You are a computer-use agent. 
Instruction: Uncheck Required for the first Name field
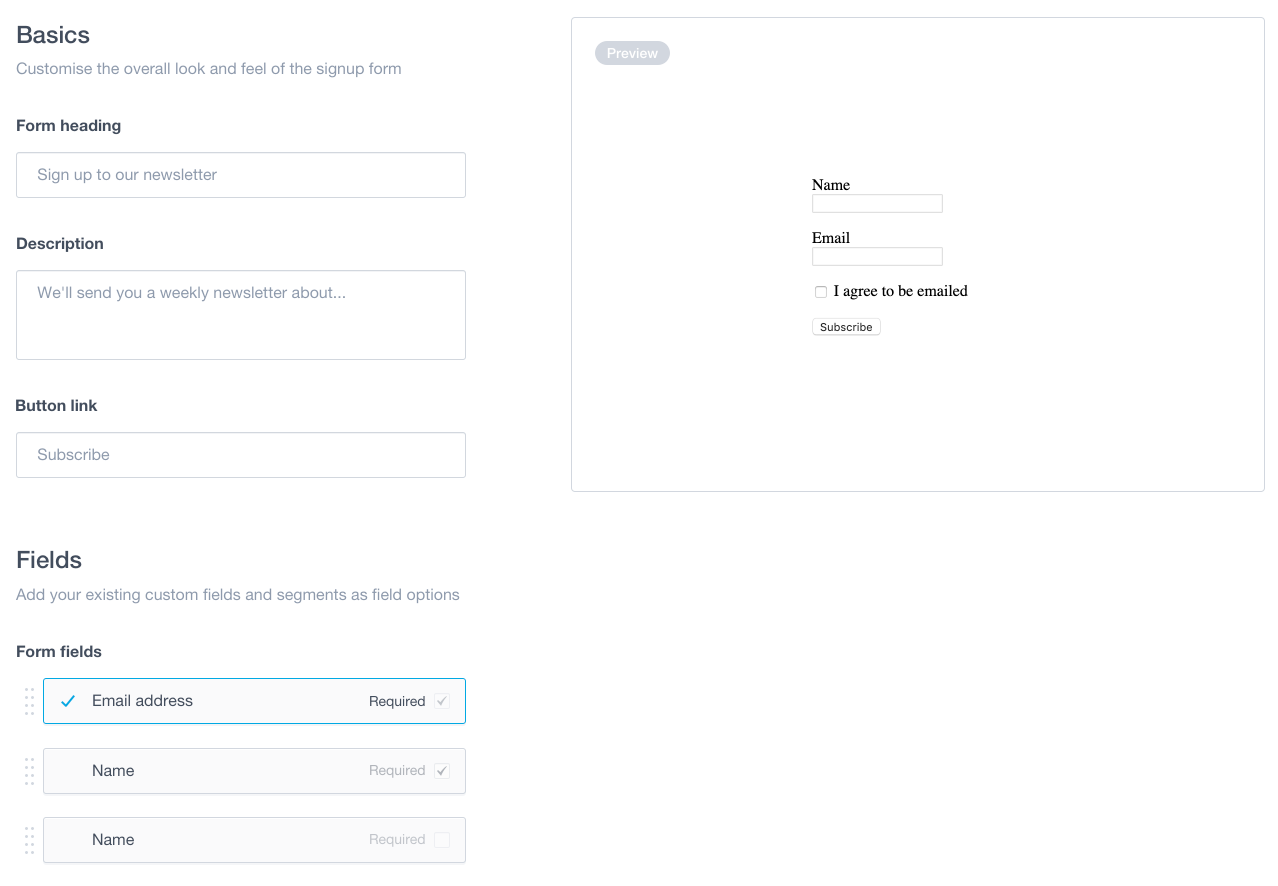click(x=441, y=770)
